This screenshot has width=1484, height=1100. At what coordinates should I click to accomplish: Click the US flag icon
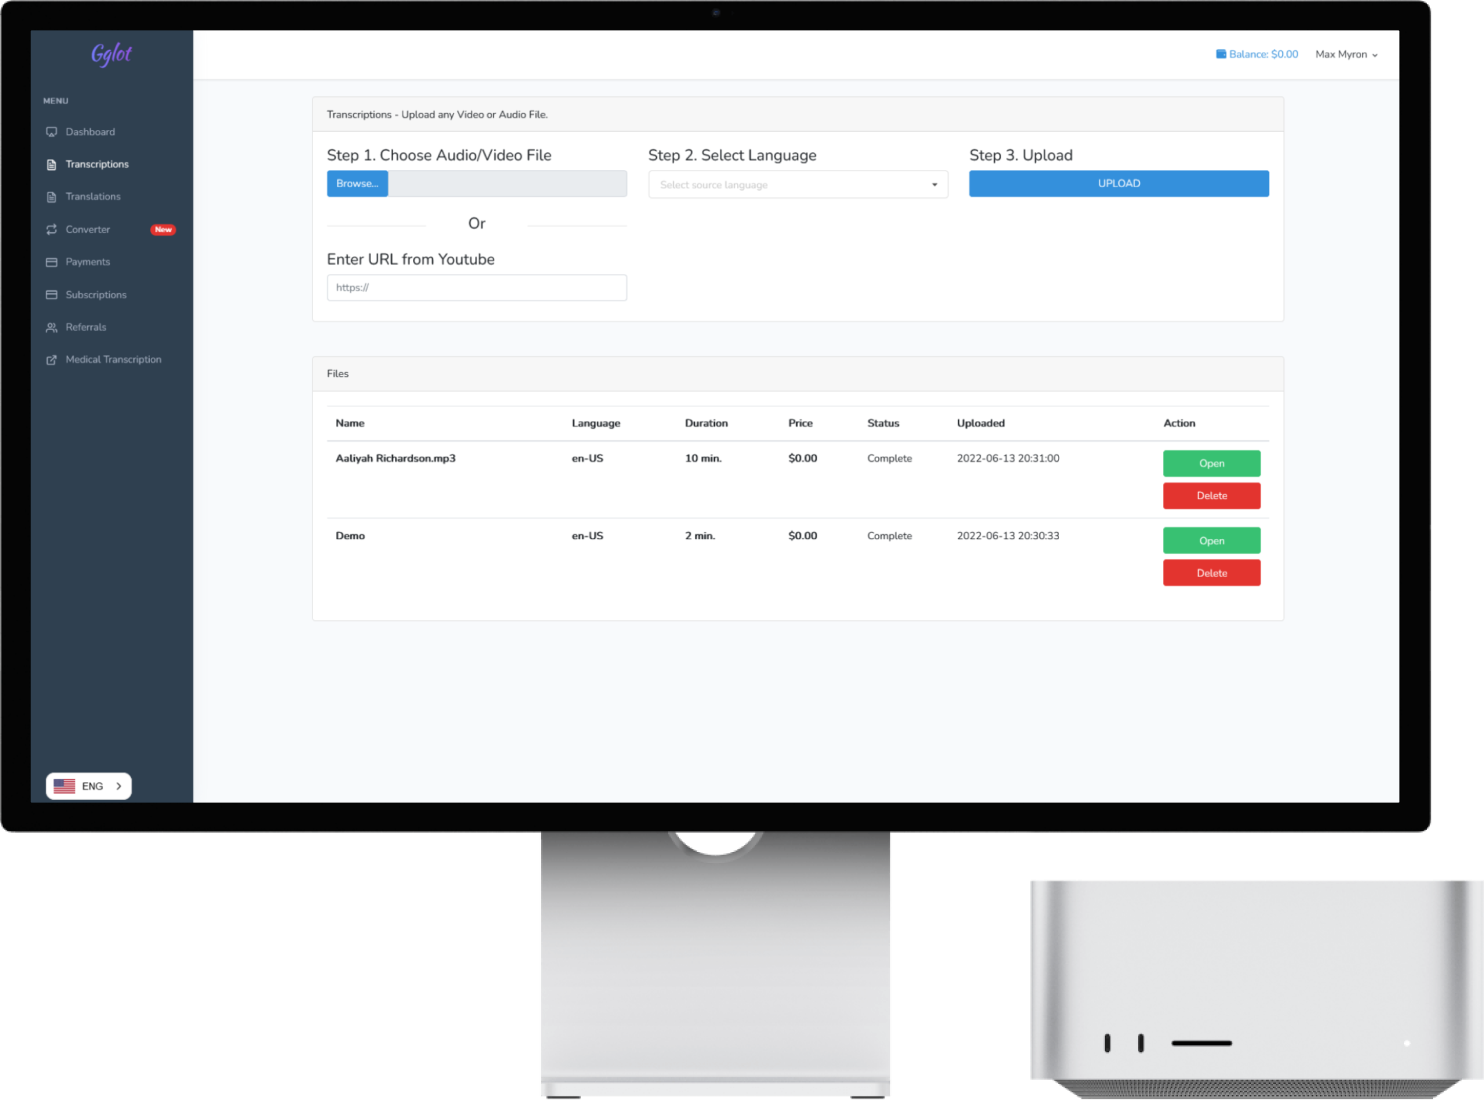click(64, 786)
